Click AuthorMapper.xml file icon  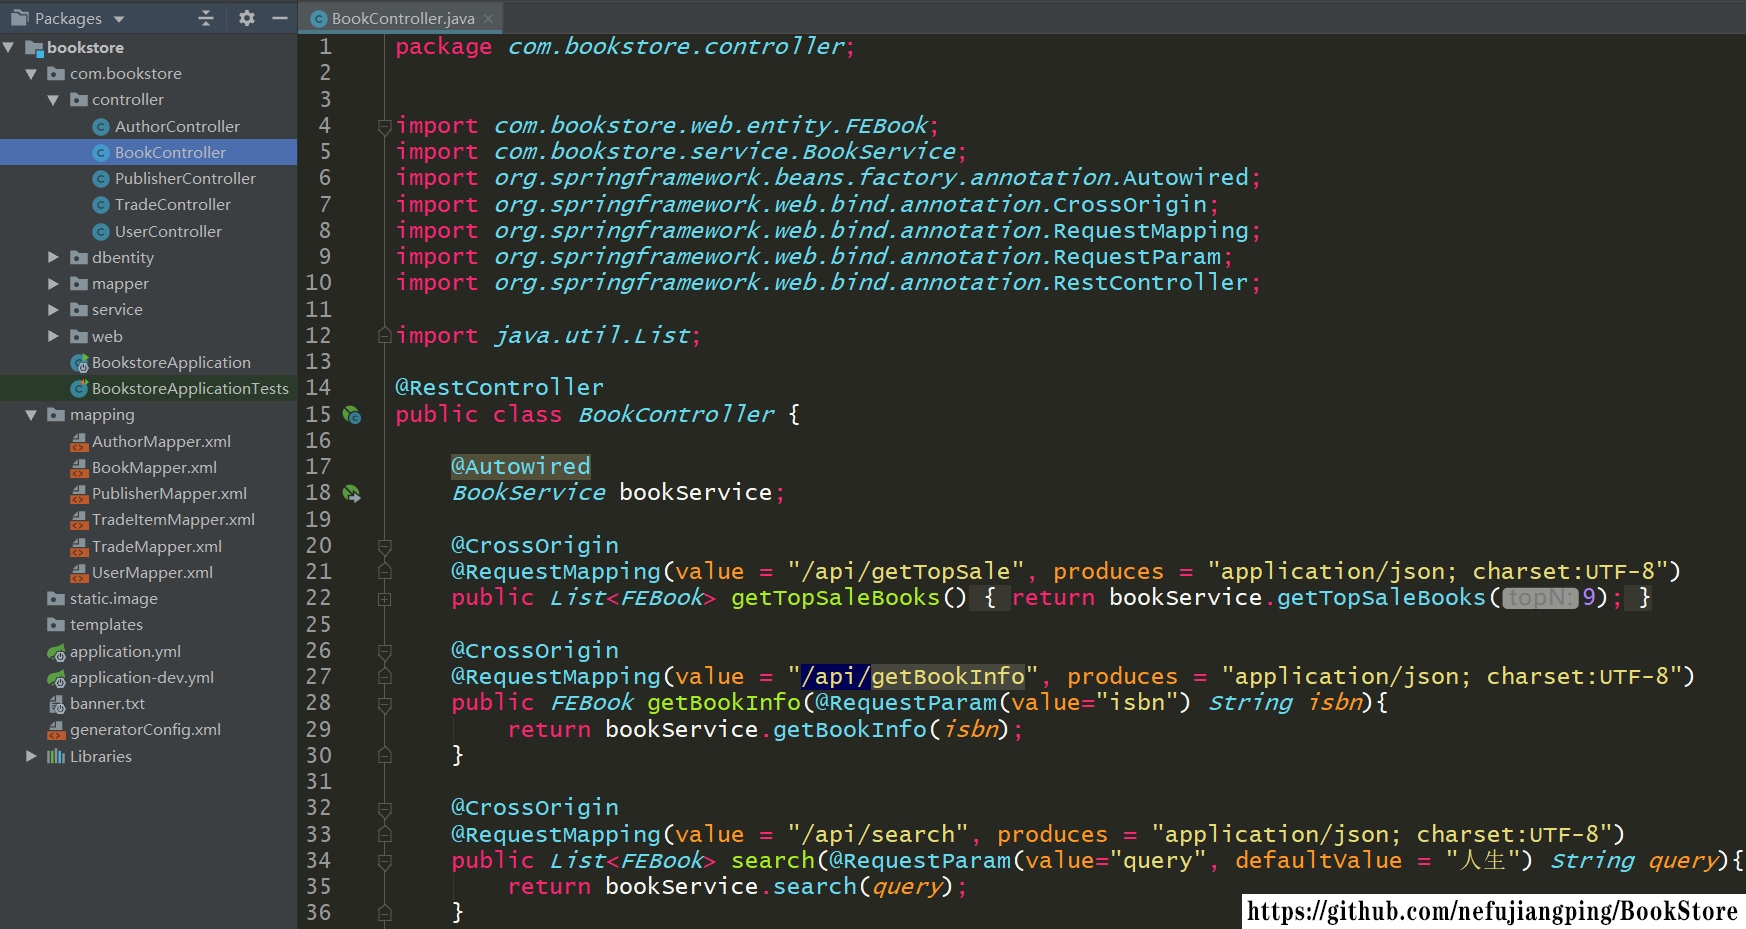pyautogui.click(x=79, y=442)
